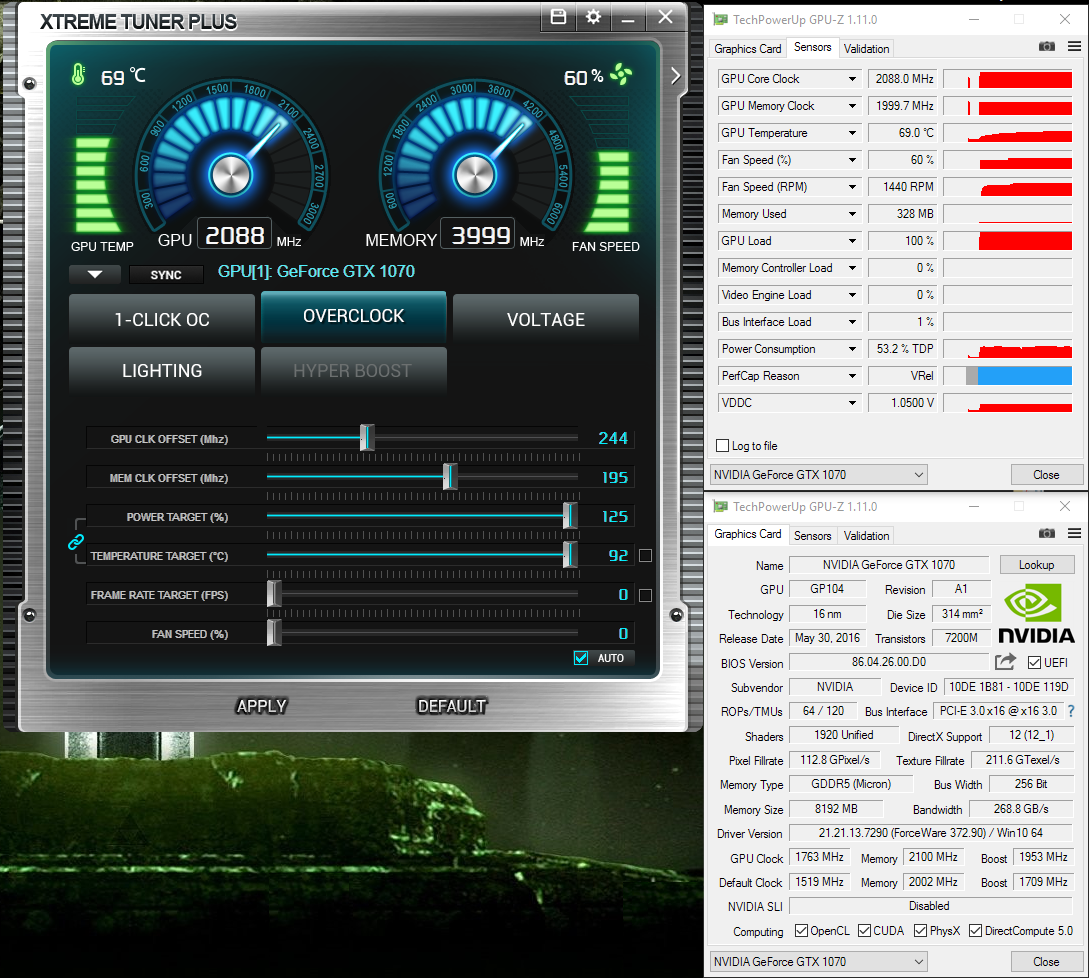1089x978 pixels.
Task: Click the Driver Version field
Action: tap(931, 833)
